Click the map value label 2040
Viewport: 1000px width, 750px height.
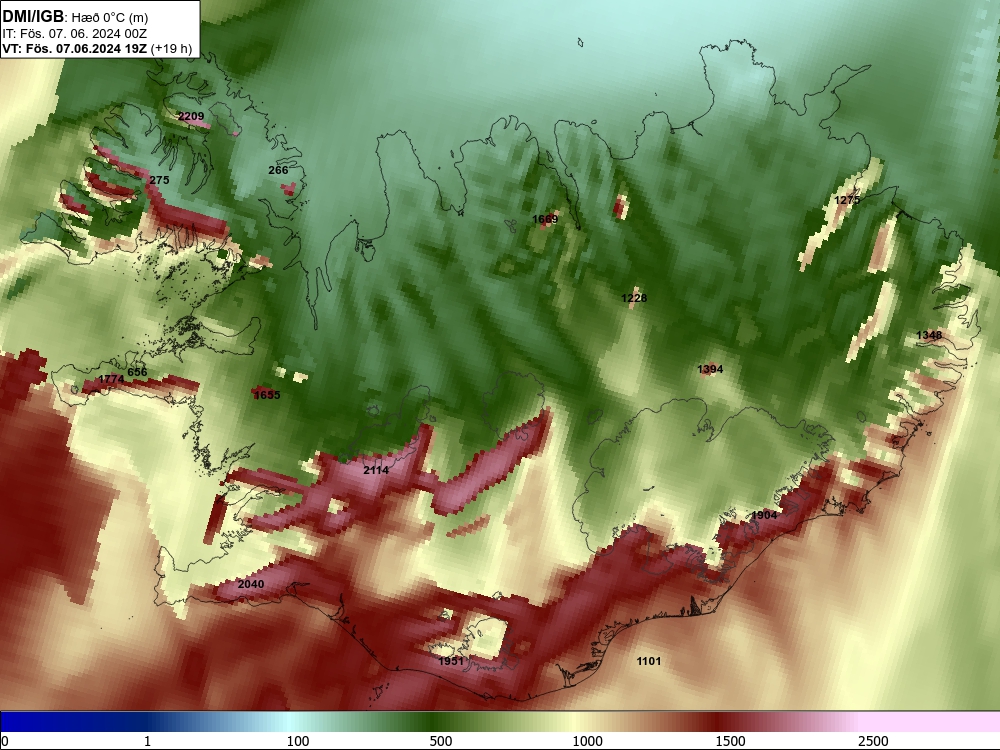pyautogui.click(x=251, y=584)
